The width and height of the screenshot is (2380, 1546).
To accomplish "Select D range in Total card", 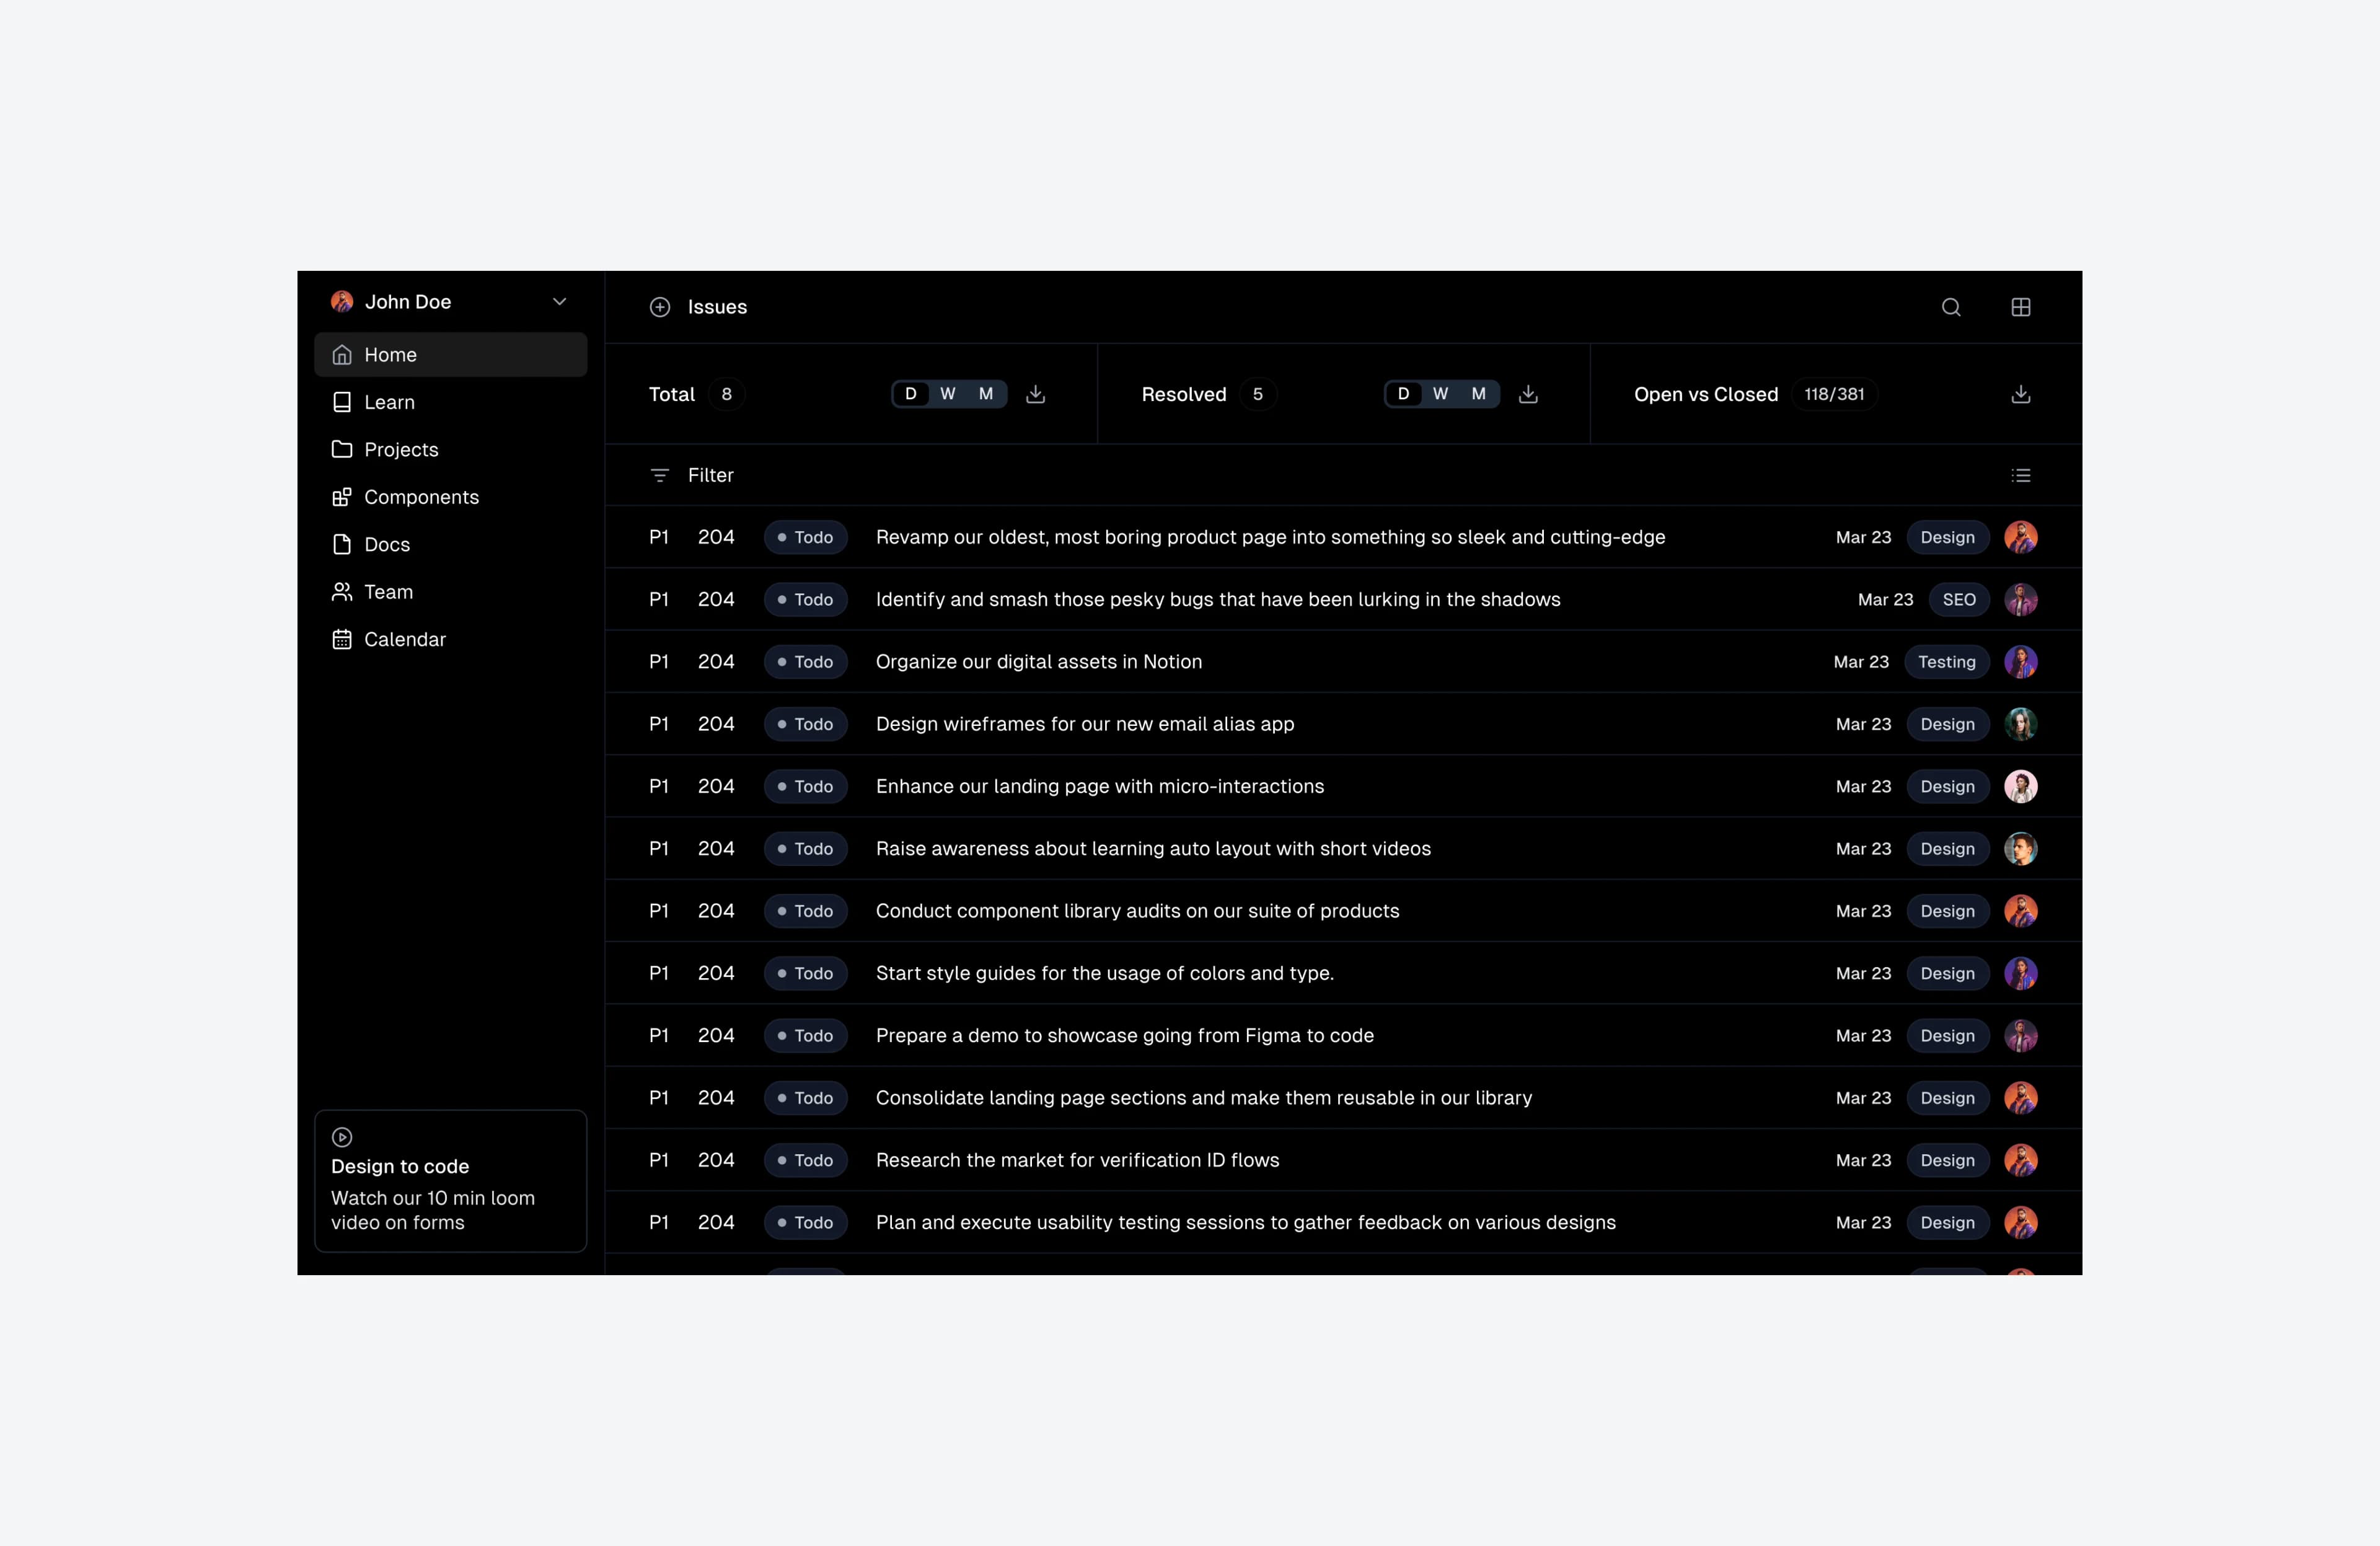I will pyautogui.click(x=910, y=394).
